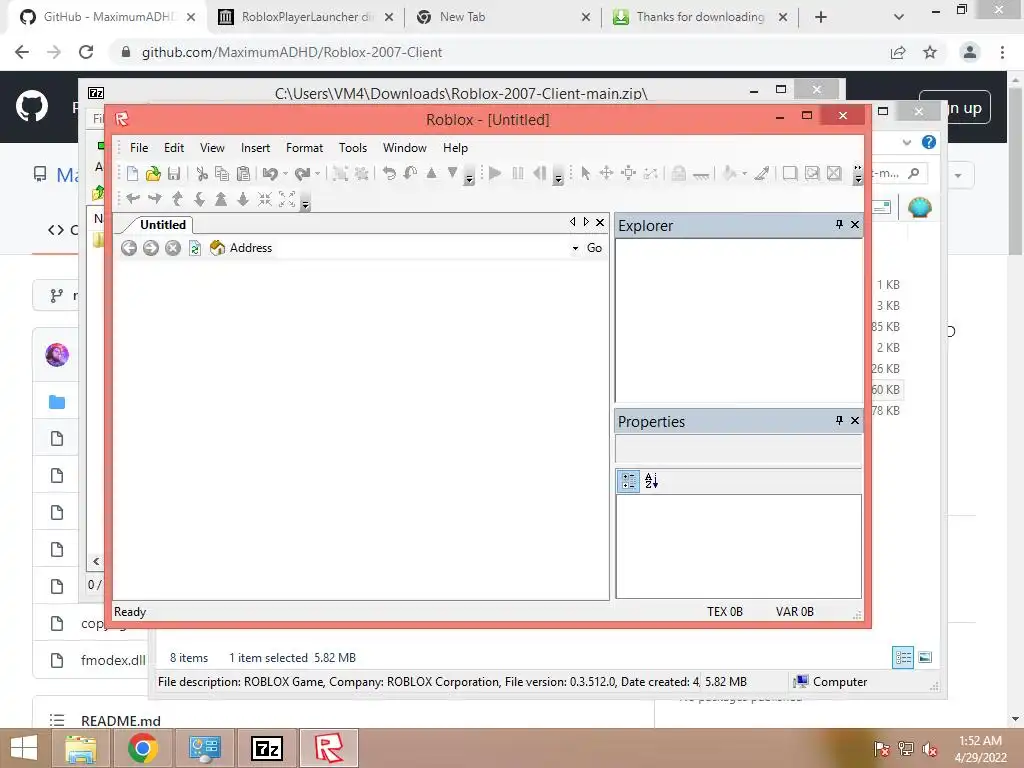
Task: Open the File menu in Roblox
Action: pyautogui.click(x=139, y=148)
